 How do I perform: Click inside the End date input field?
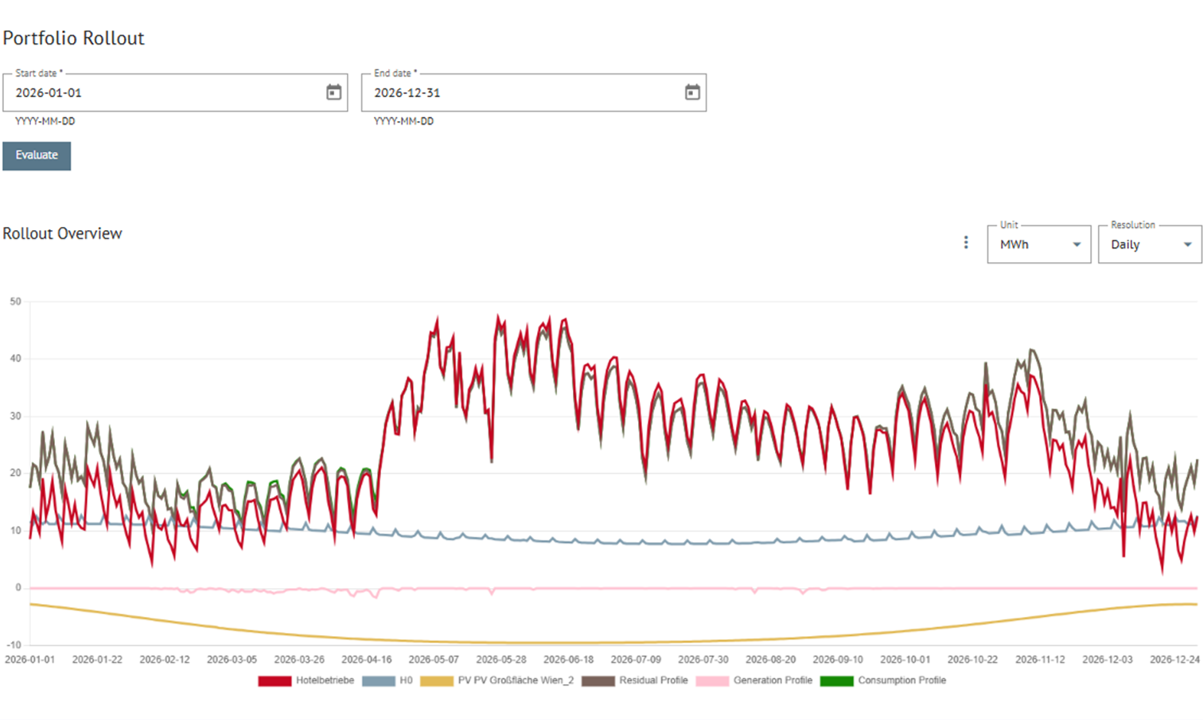[500, 92]
